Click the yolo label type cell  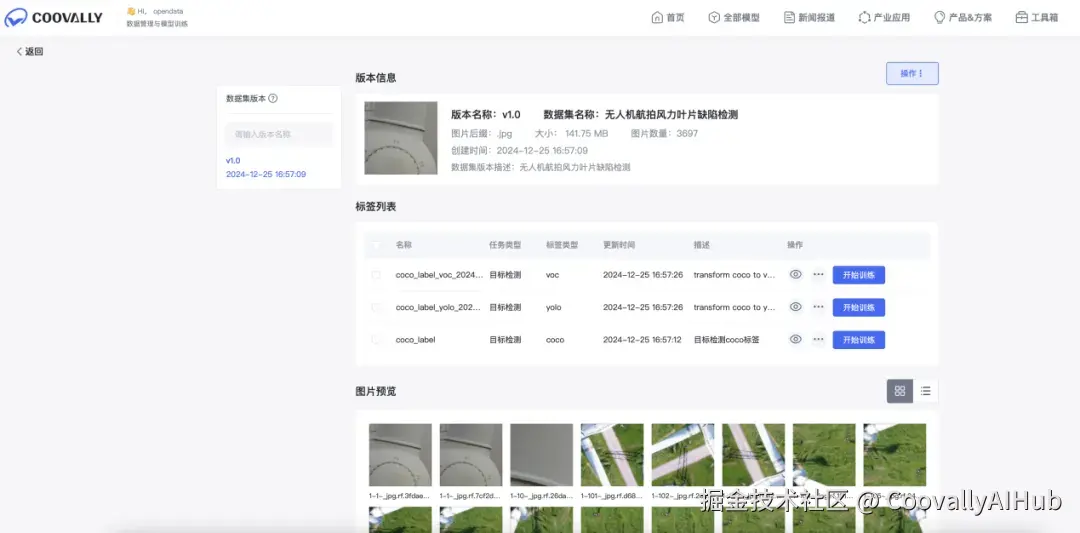pos(554,307)
